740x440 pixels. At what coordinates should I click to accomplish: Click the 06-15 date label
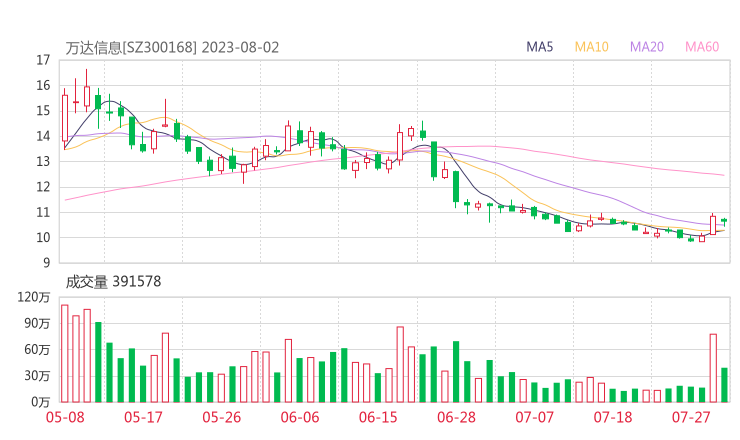(x=378, y=417)
